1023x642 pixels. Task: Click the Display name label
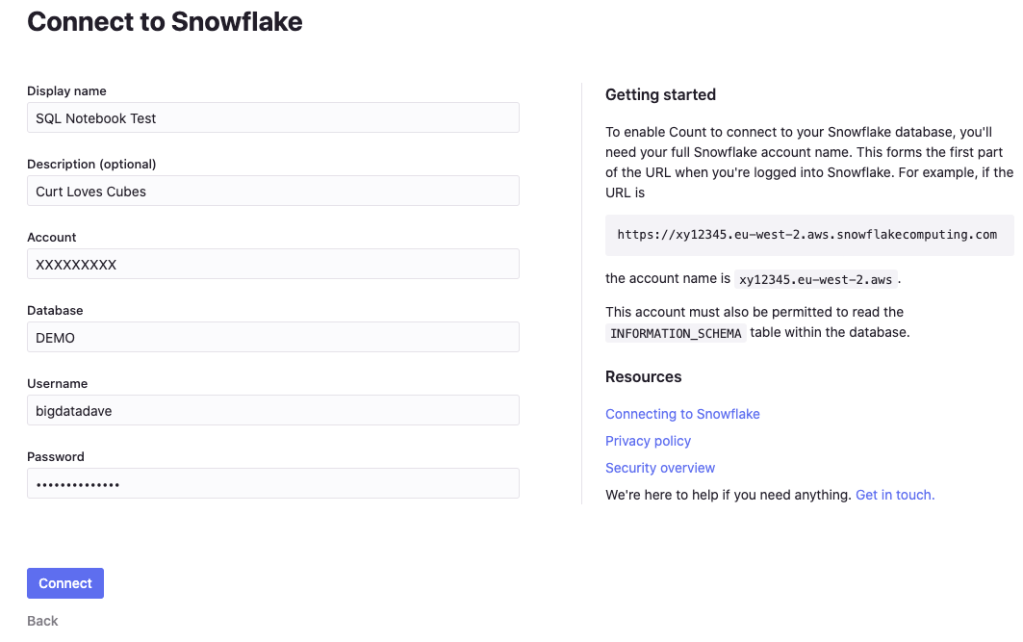(x=66, y=91)
